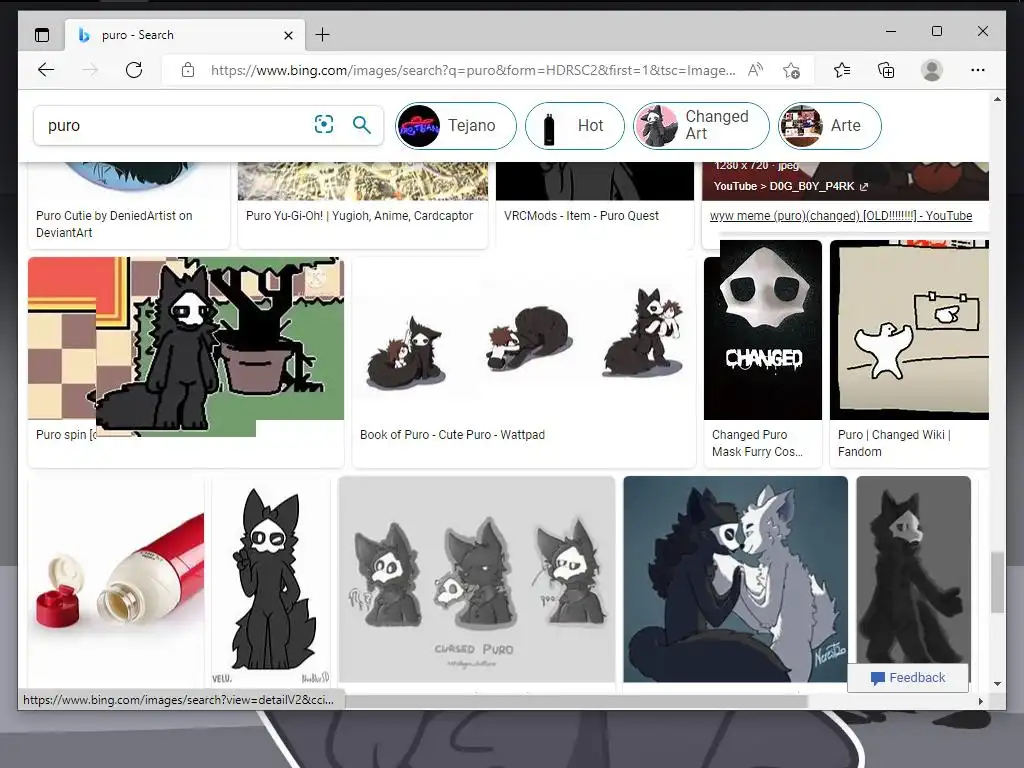Open Puro Yu-Gi-Oh! result caption
Image resolution: width=1024 pixels, height=768 pixels.
[359, 216]
